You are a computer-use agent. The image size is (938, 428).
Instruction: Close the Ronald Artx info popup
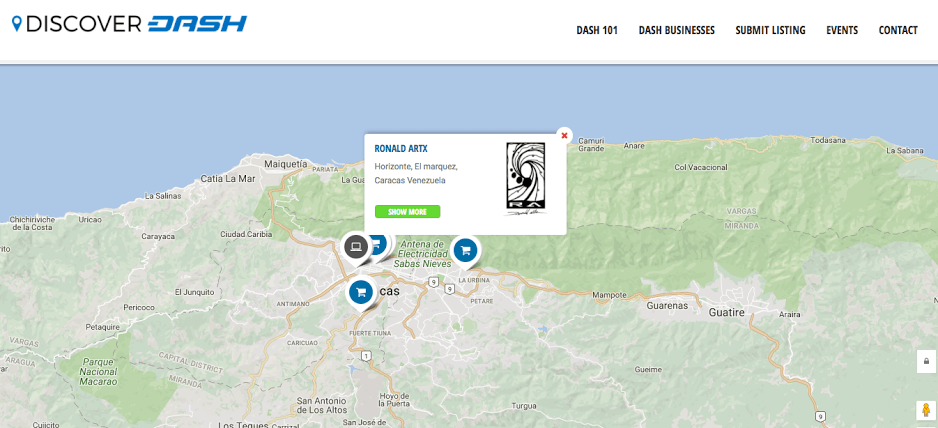click(564, 135)
